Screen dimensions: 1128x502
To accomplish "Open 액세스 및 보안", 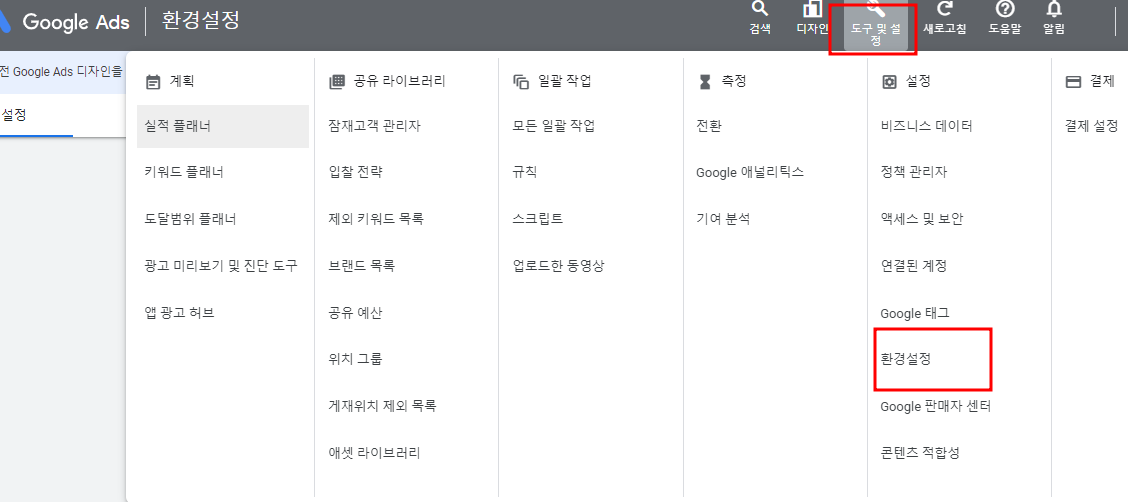I will point(922,219).
